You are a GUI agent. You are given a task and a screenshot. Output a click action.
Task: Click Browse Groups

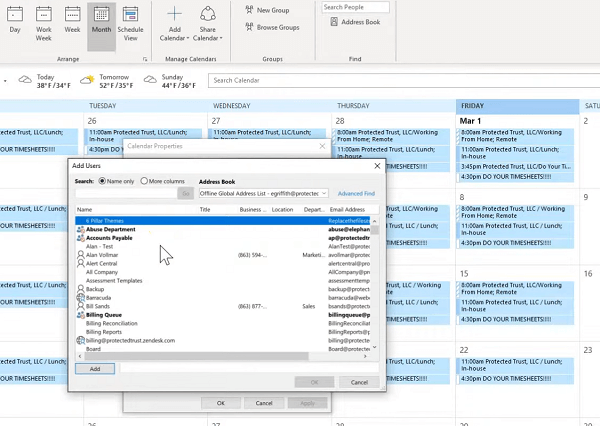272,27
